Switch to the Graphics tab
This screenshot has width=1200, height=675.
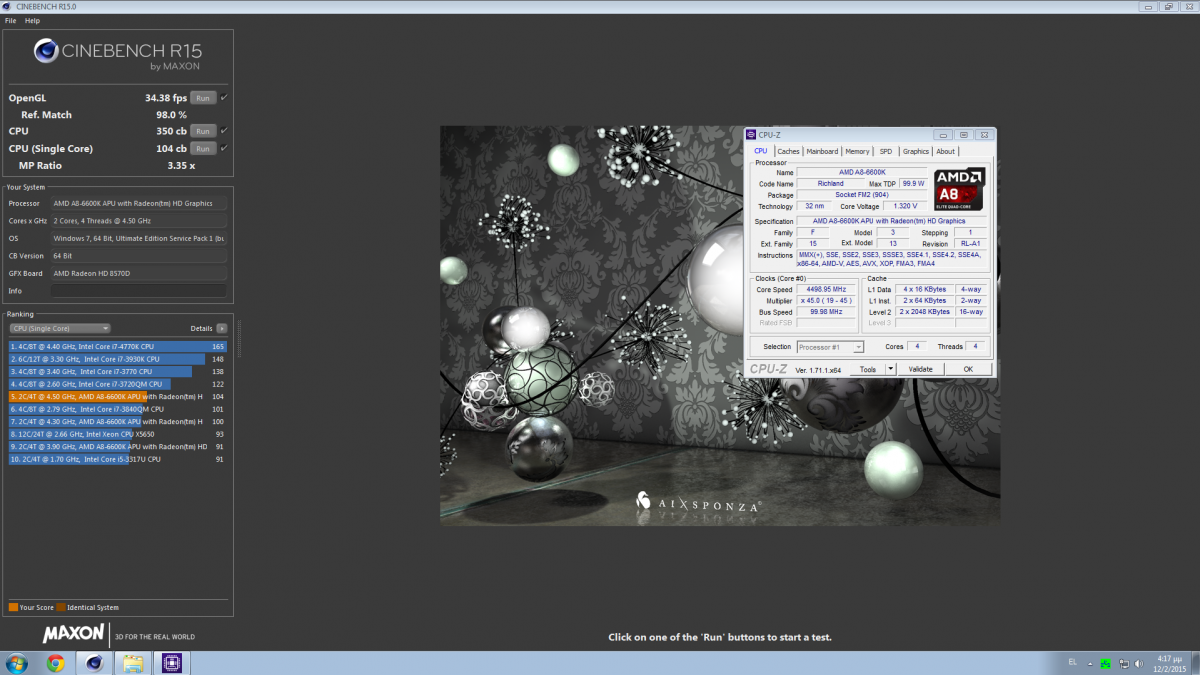click(916, 152)
